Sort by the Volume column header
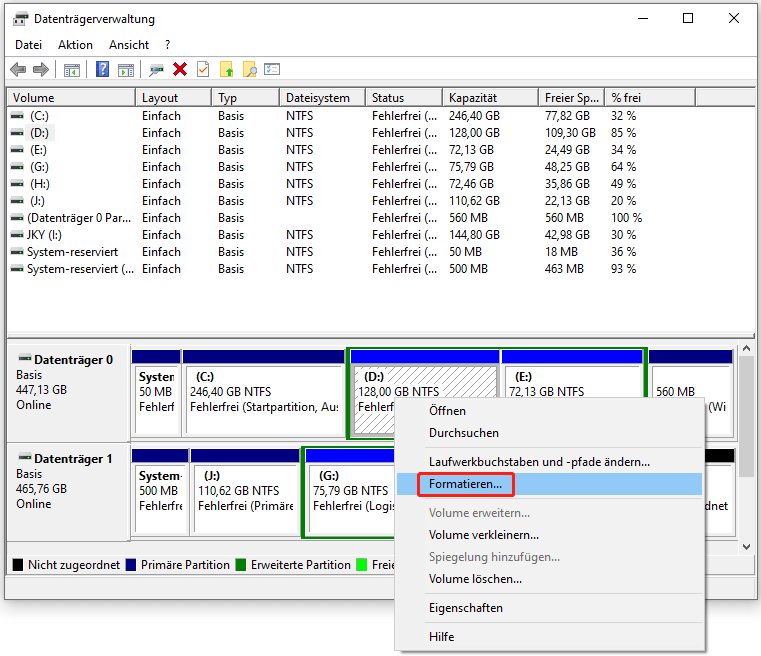This screenshot has height=656, width=761. click(71, 98)
